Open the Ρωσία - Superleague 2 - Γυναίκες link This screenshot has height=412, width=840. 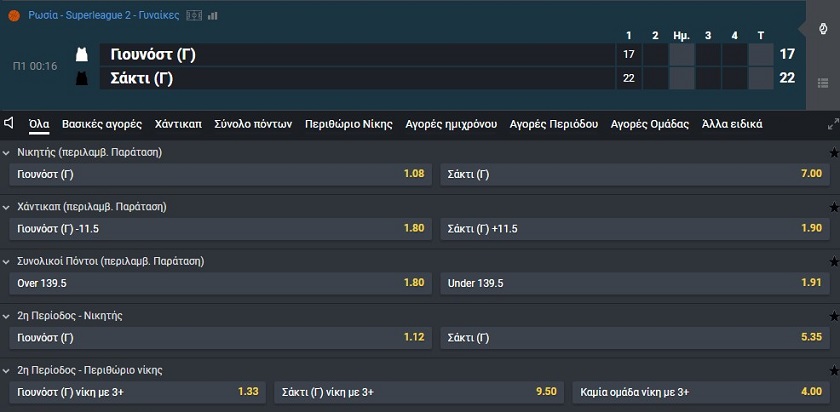[104, 16]
